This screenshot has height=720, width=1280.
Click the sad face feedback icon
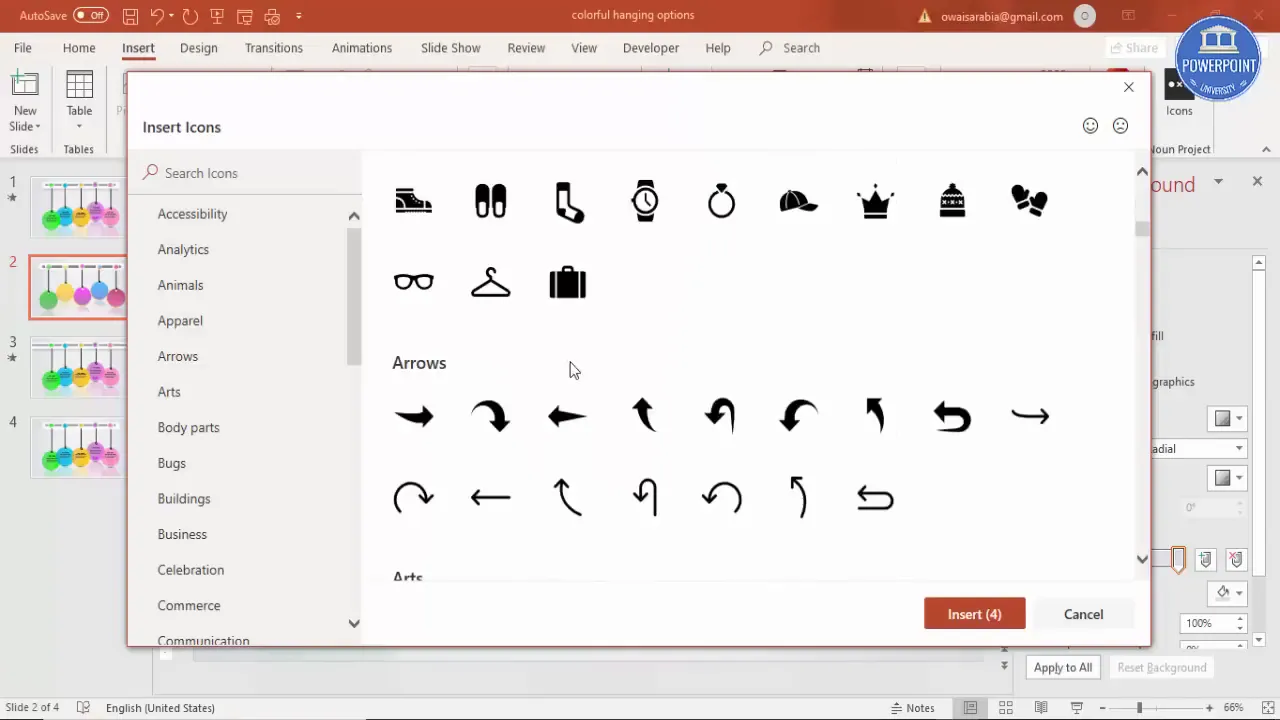pos(1120,126)
